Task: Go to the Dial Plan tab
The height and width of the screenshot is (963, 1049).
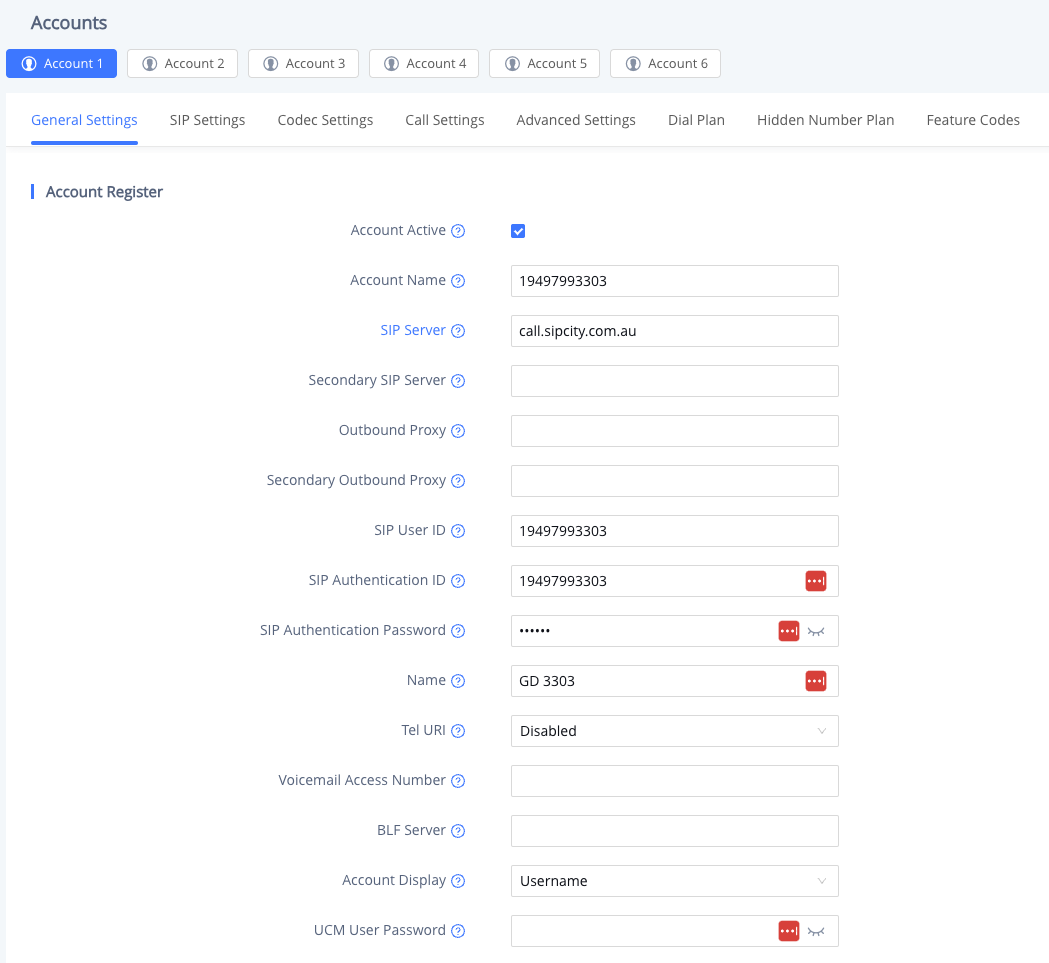Action: click(696, 120)
